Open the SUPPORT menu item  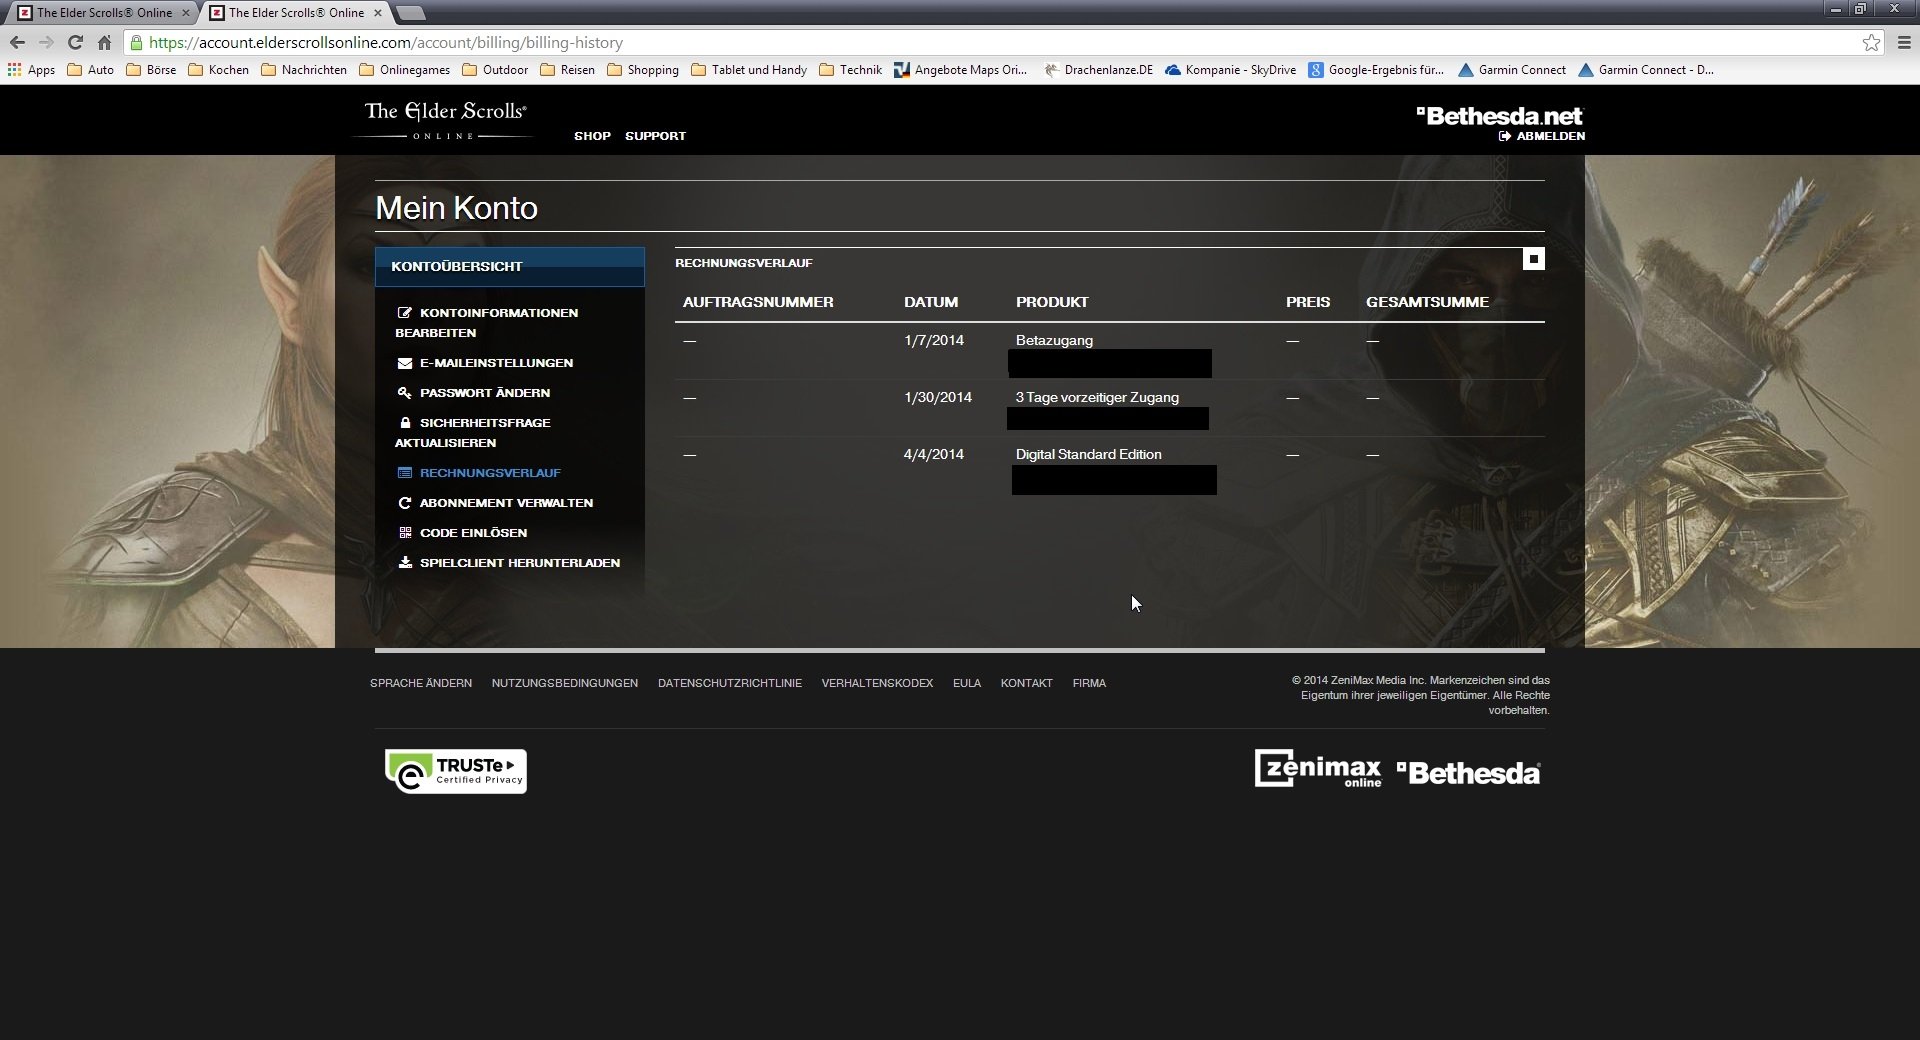coord(655,136)
